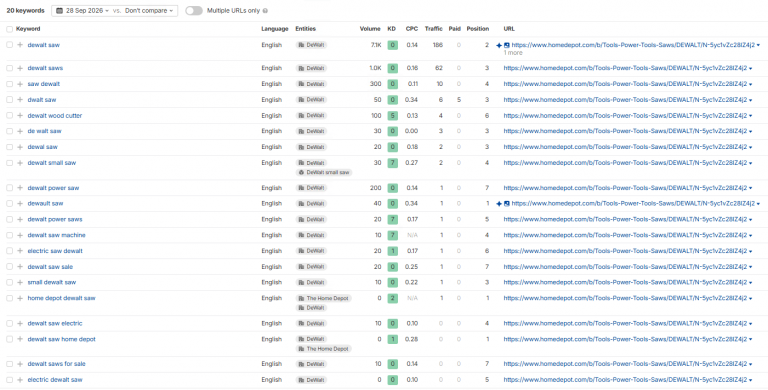
Task: Add 'dewalt saws for sale' via plus icon
Action: click(20, 364)
